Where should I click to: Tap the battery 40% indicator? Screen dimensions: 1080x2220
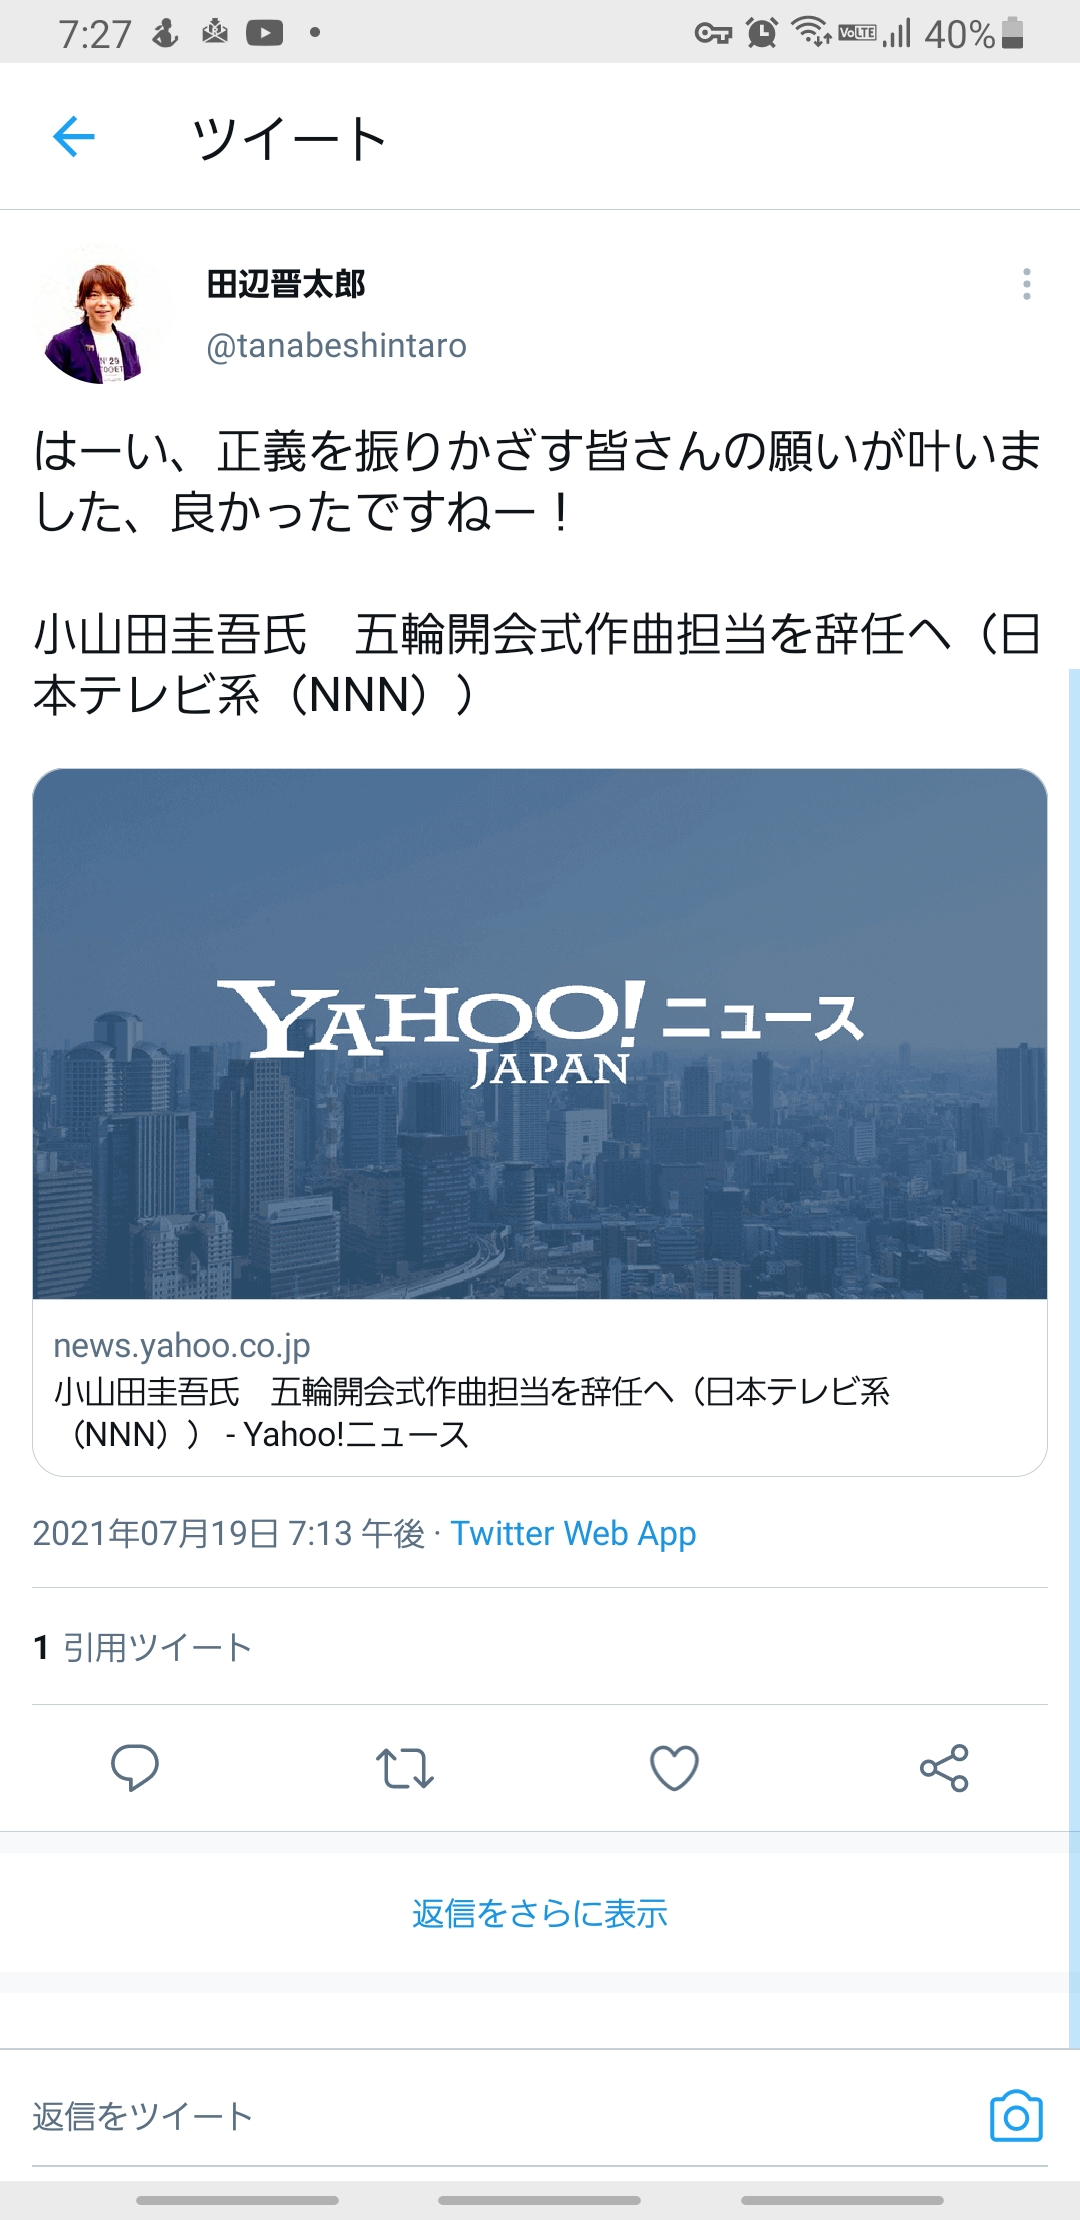[x=974, y=34]
